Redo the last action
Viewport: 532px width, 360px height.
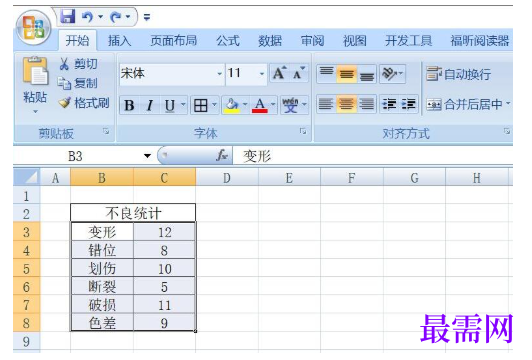click(x=115, y=16)
